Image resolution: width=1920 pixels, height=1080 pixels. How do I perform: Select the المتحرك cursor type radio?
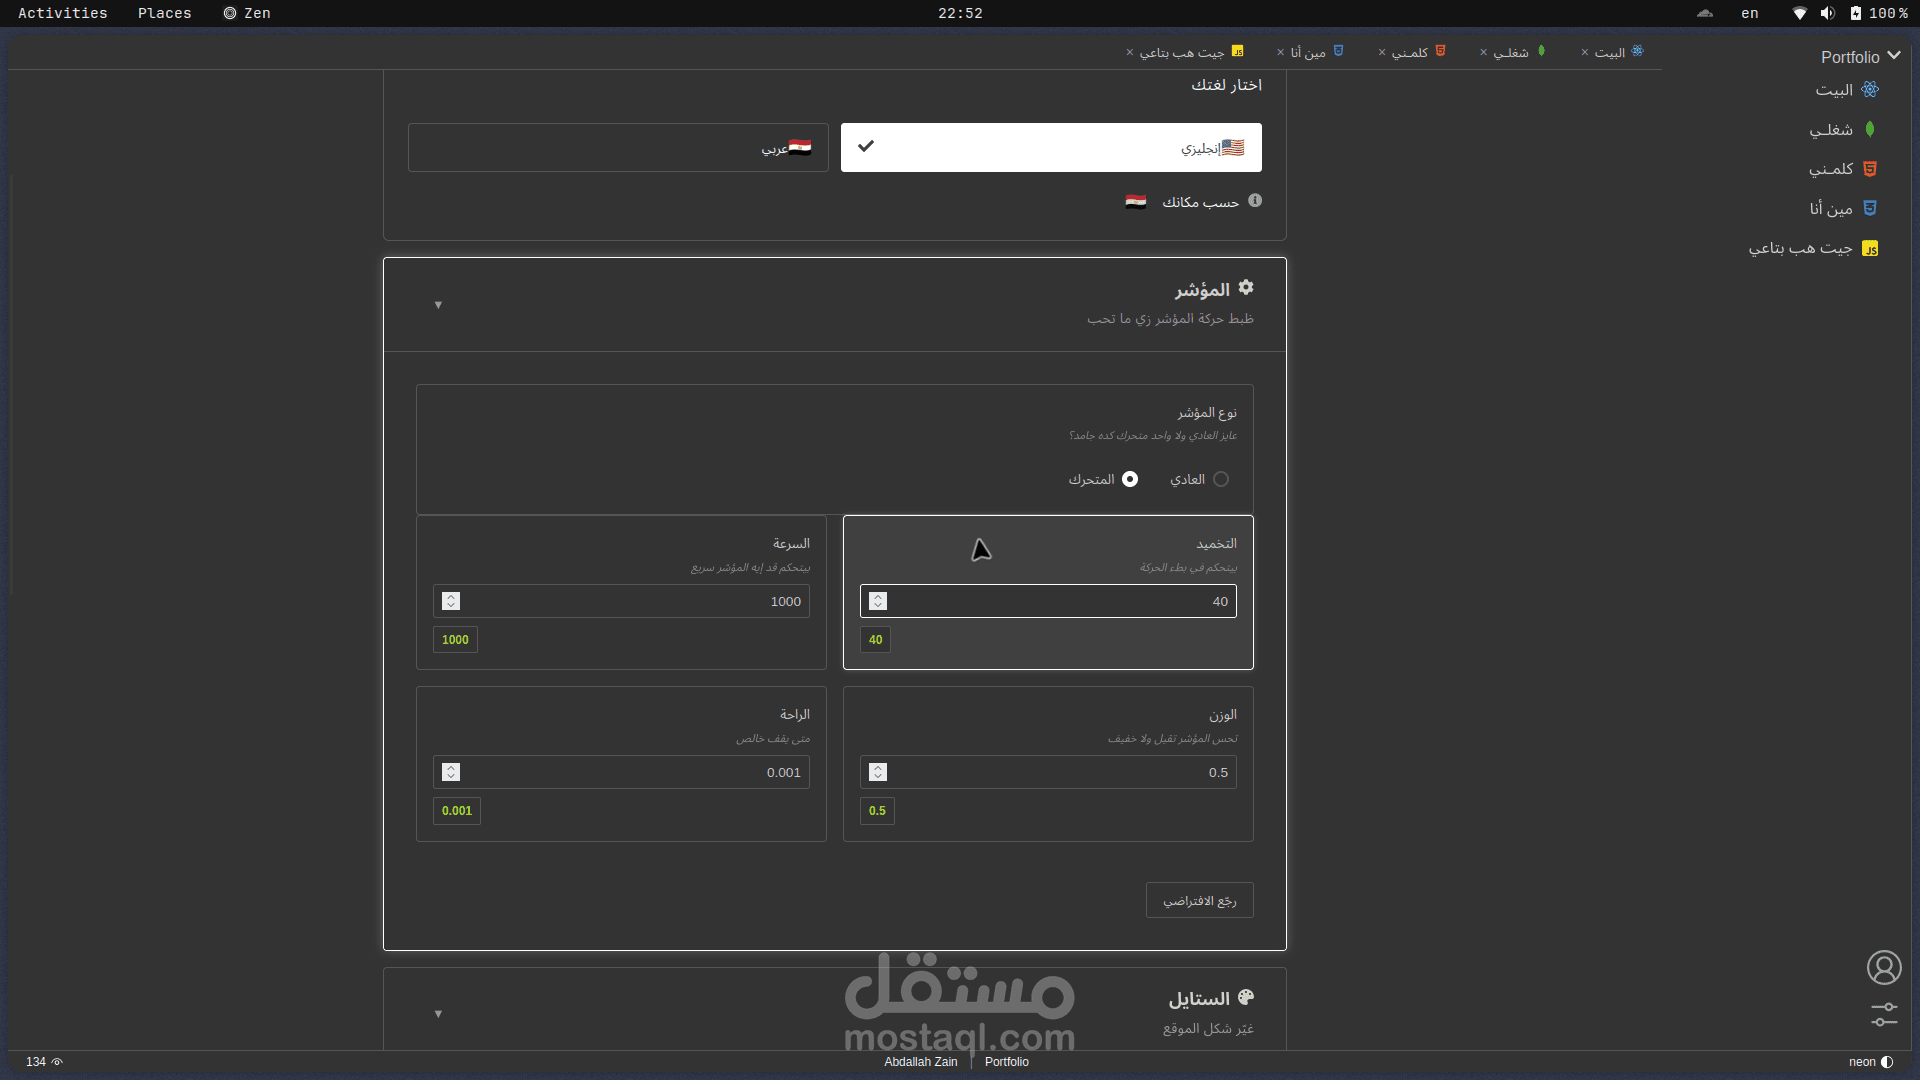point(1130,480)
